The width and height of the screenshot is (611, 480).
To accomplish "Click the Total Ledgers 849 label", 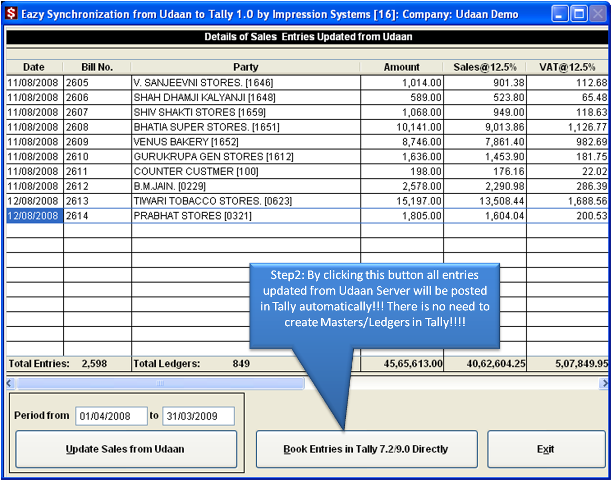I will coord(192,364).
